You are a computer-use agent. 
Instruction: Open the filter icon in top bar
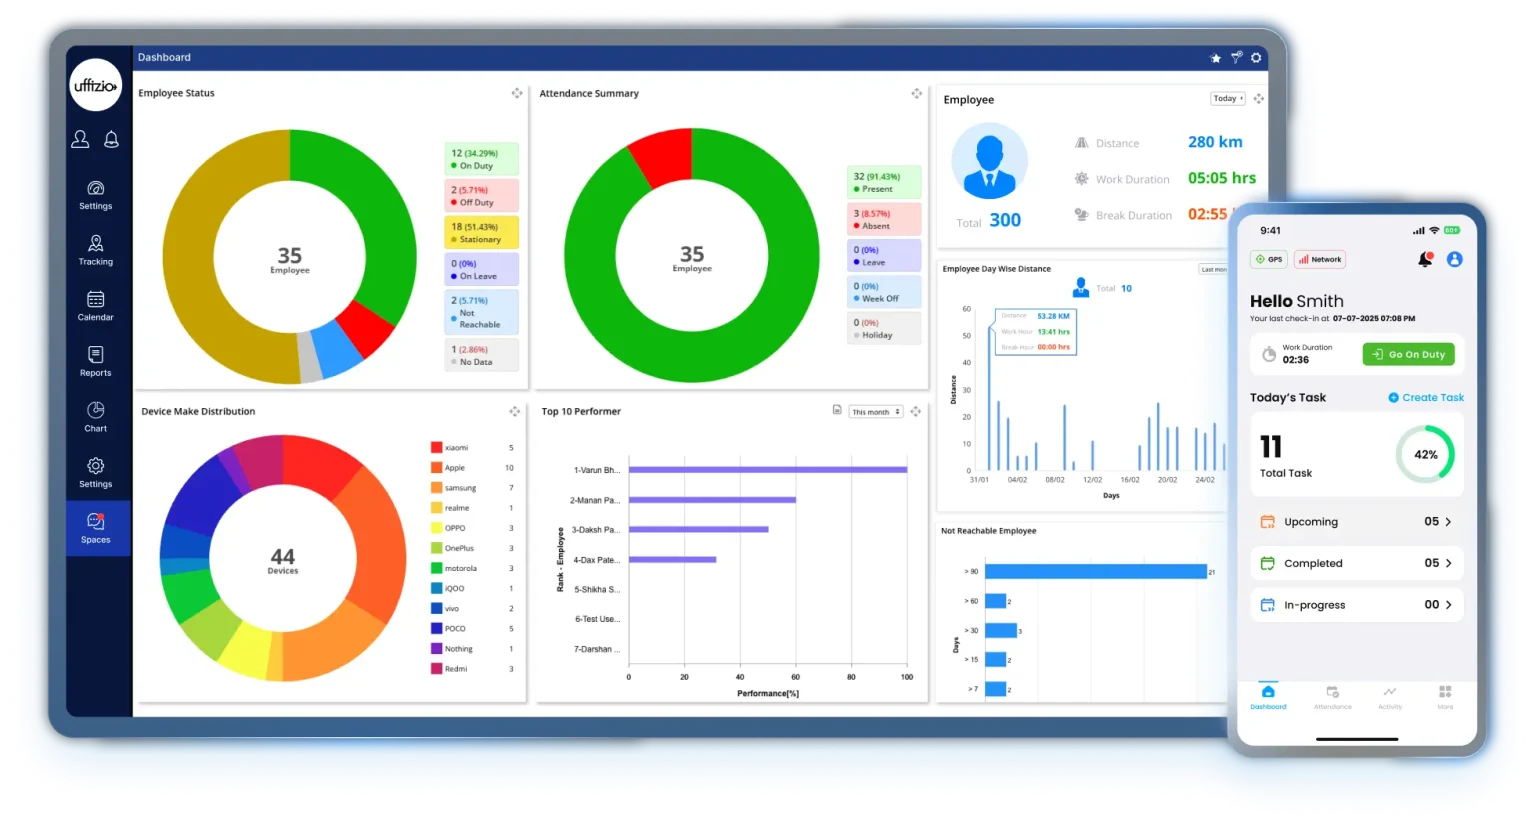(1236, 57)
